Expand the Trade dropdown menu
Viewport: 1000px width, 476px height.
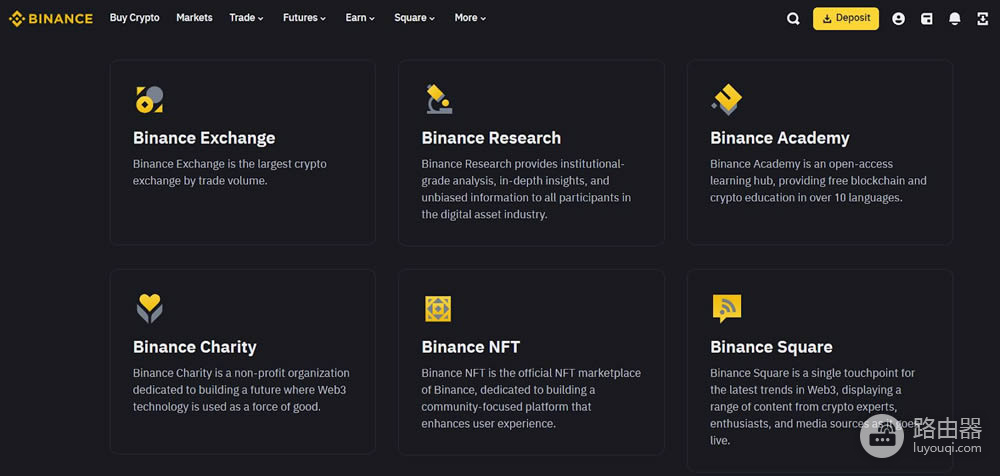point(246,18)
